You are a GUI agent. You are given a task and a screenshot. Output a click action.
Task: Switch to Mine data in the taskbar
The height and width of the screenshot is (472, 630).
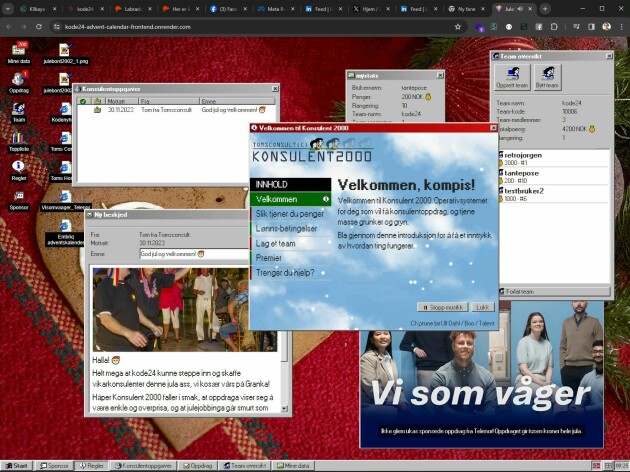(293, 466)
